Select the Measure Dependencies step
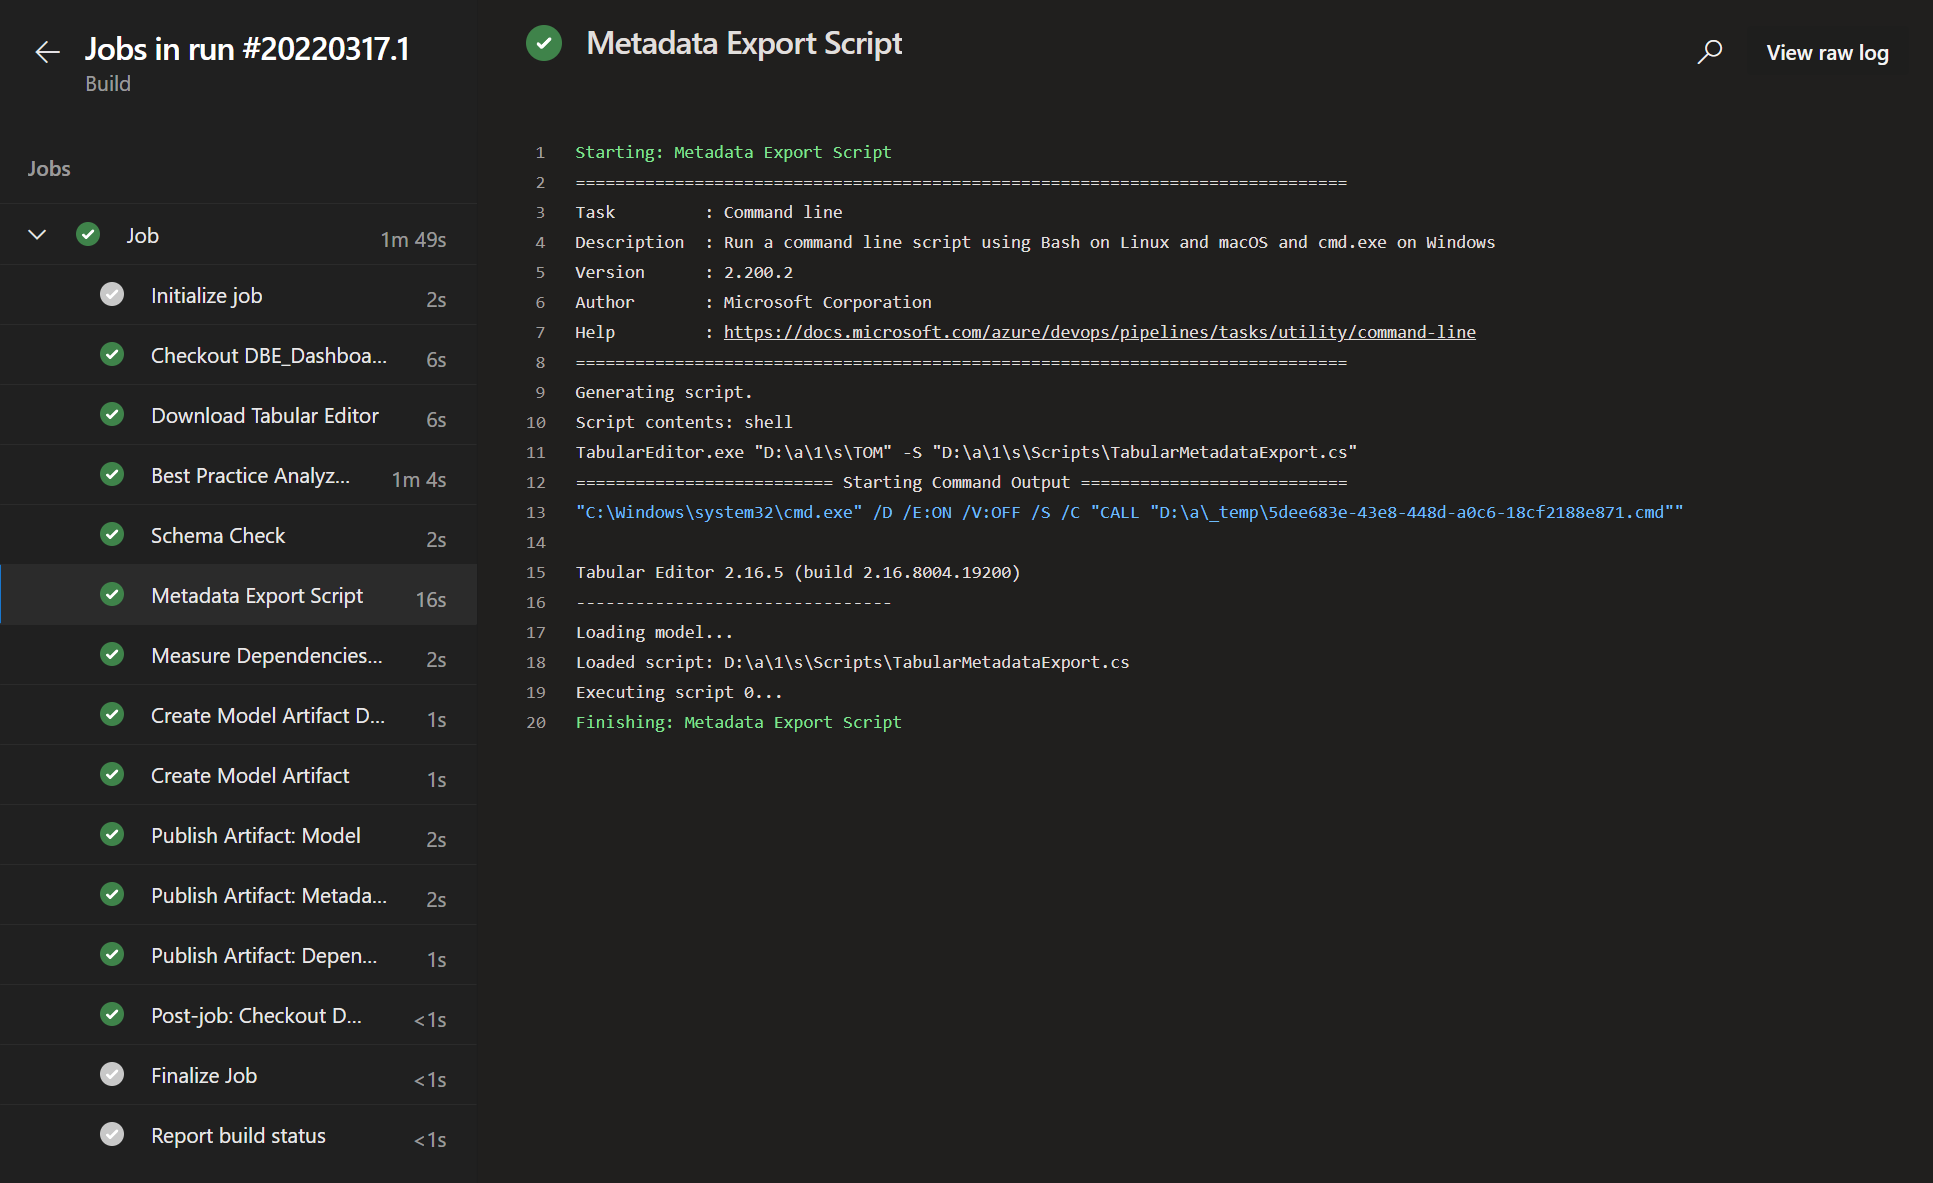 pos(266,656)
